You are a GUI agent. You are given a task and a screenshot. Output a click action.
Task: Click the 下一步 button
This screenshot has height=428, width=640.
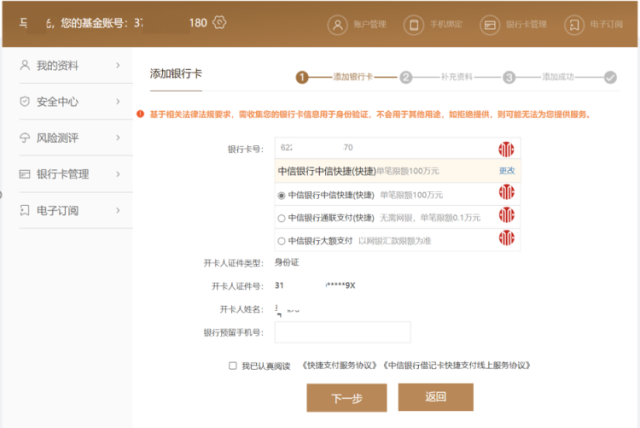point(347,398)
